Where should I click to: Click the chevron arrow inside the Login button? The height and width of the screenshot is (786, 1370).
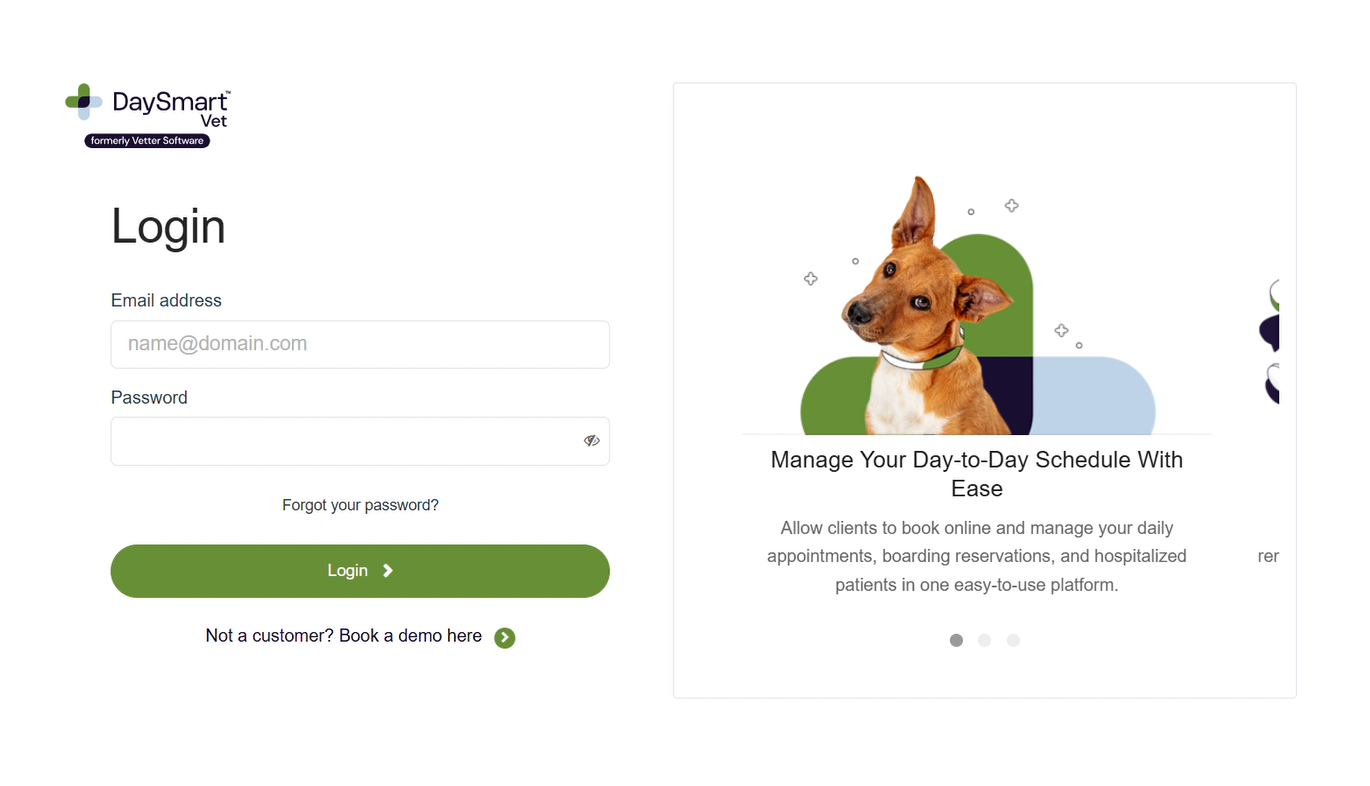(388, 571)
